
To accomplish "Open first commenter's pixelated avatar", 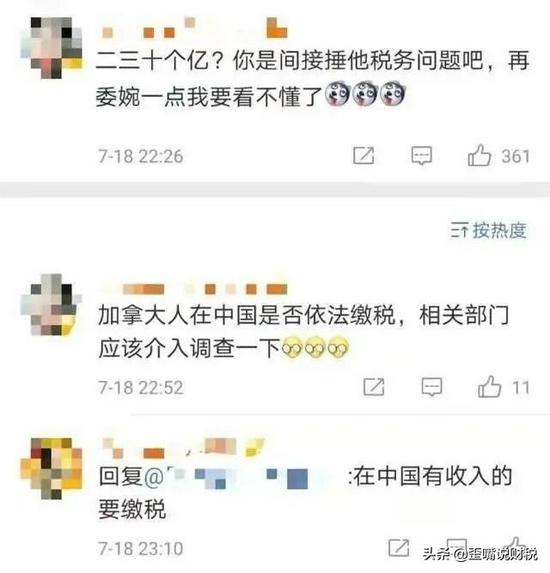I will click(x=51, y=48).
